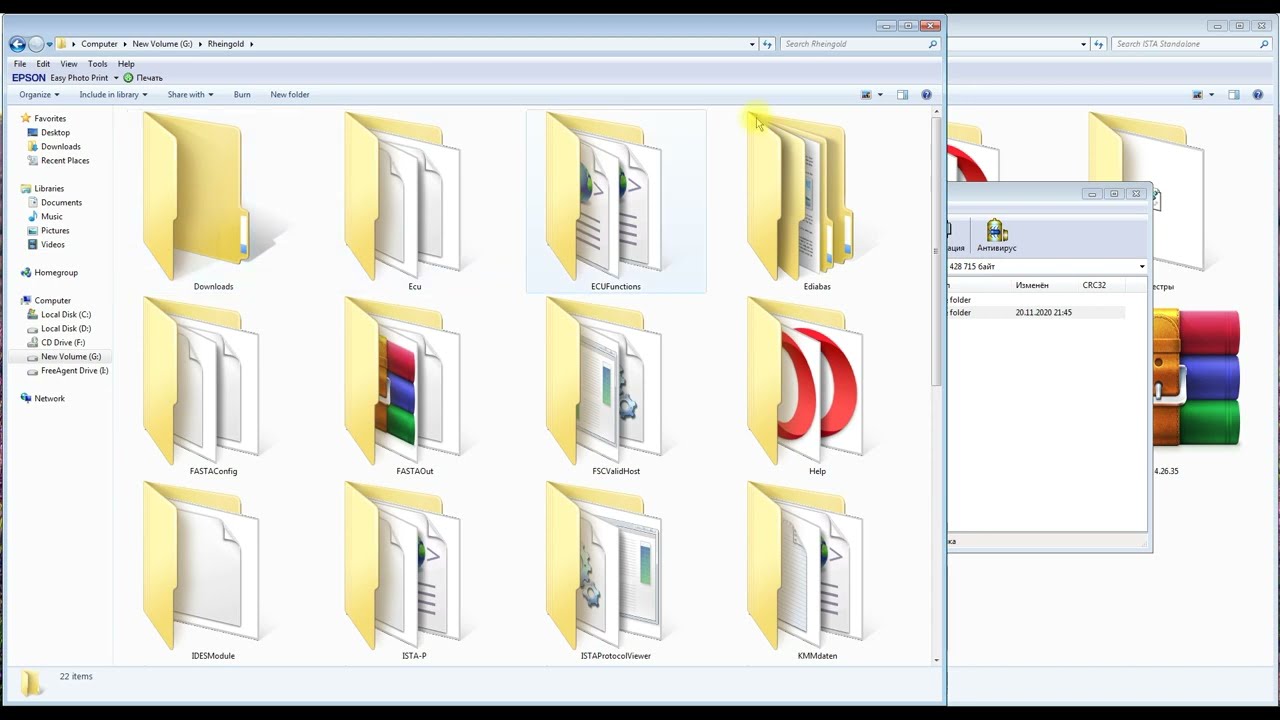Screen dimensions: 1280x720
Task: Select FreeAgent Drive in sidebar
Action: click(x=74, y=371)
